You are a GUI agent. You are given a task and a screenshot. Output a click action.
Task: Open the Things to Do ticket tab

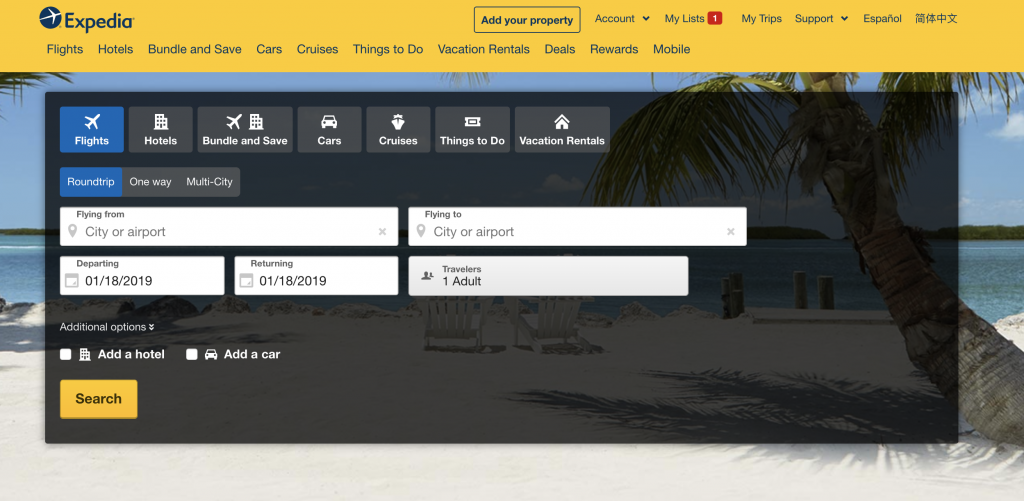472,129
